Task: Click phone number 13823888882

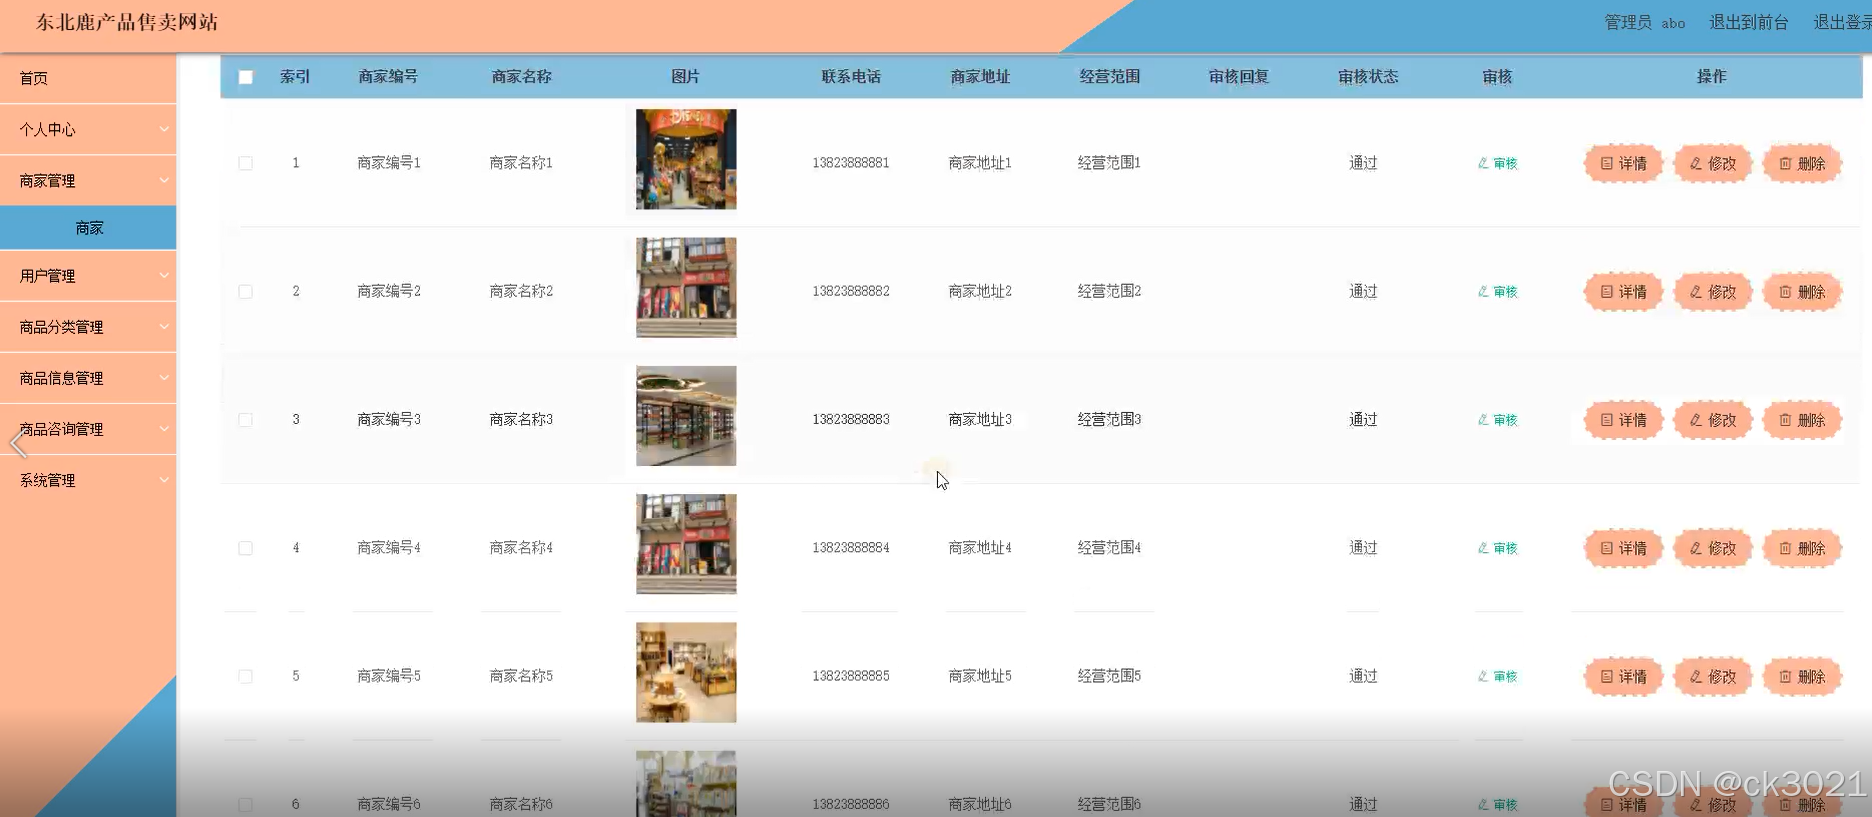Action: pos(851,291)
